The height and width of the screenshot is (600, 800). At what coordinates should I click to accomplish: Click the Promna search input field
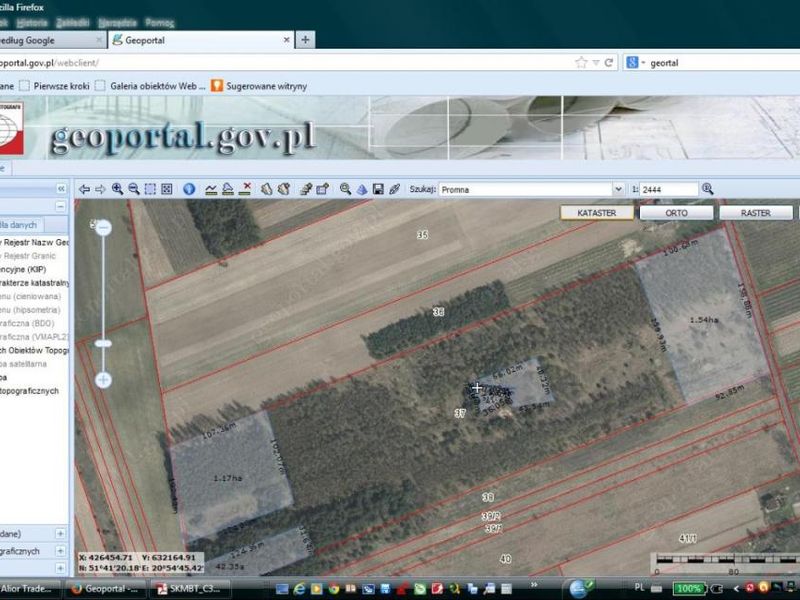[526, 189]
